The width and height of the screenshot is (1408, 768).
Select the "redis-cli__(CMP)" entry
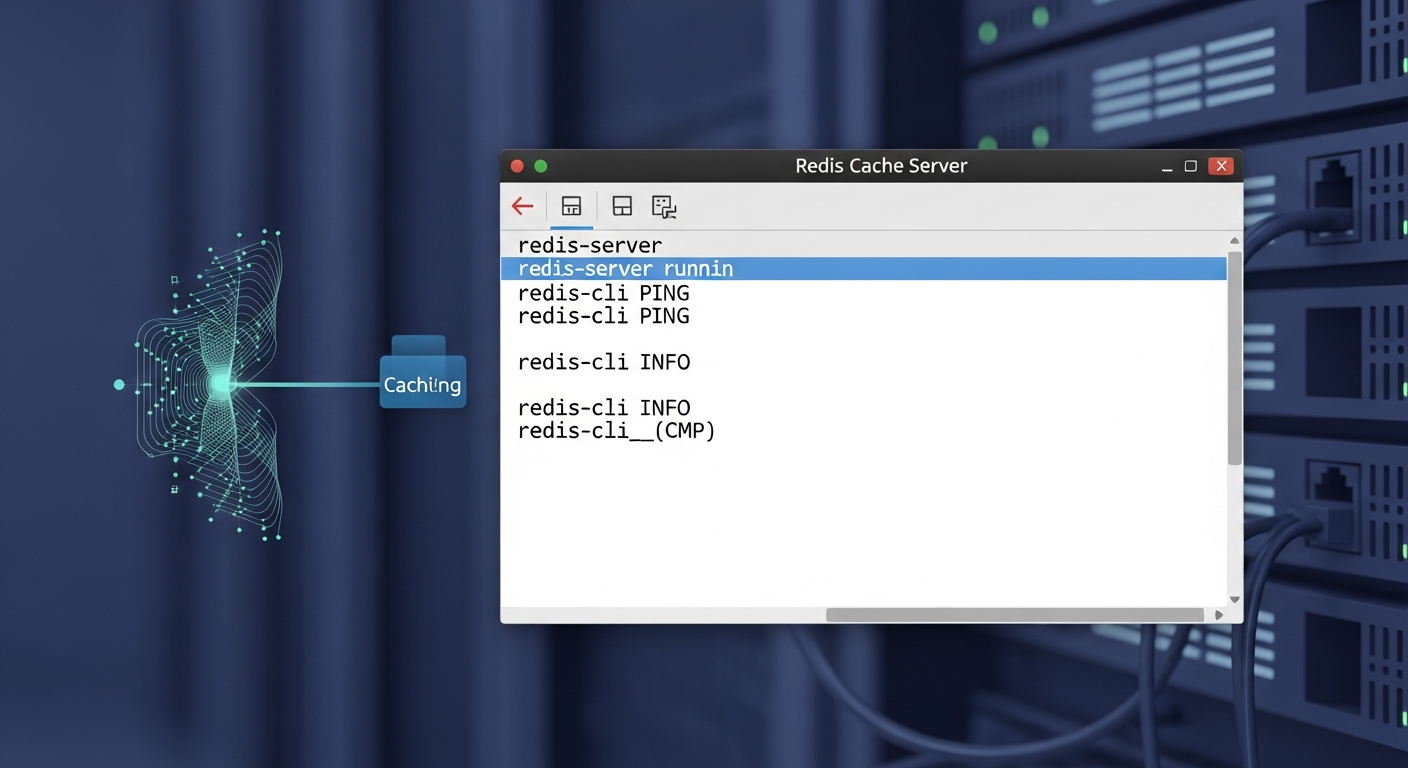[616, 430]
